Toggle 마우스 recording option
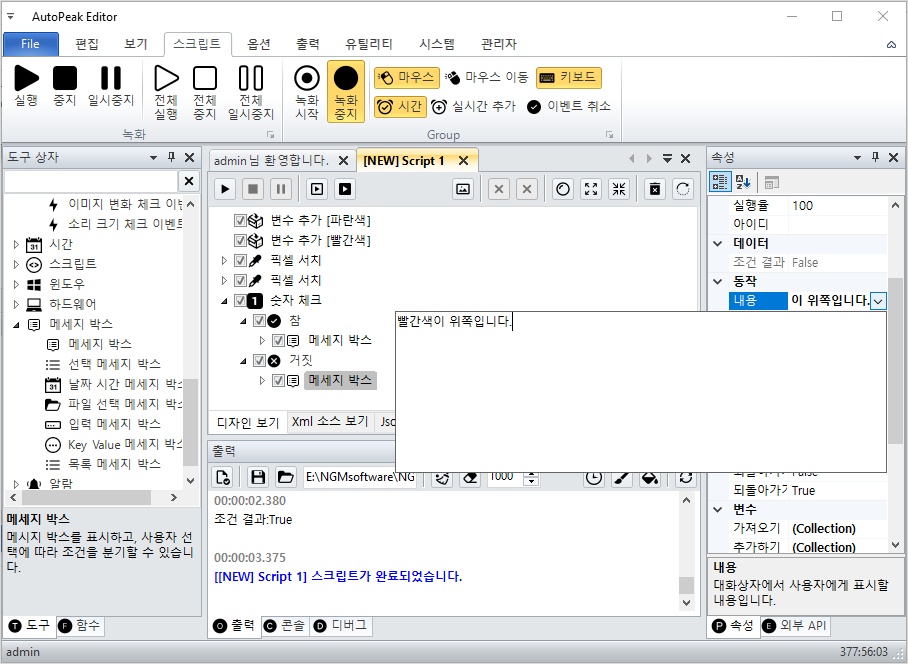Viewport: 908px width, 664px height. click(407, 78)
